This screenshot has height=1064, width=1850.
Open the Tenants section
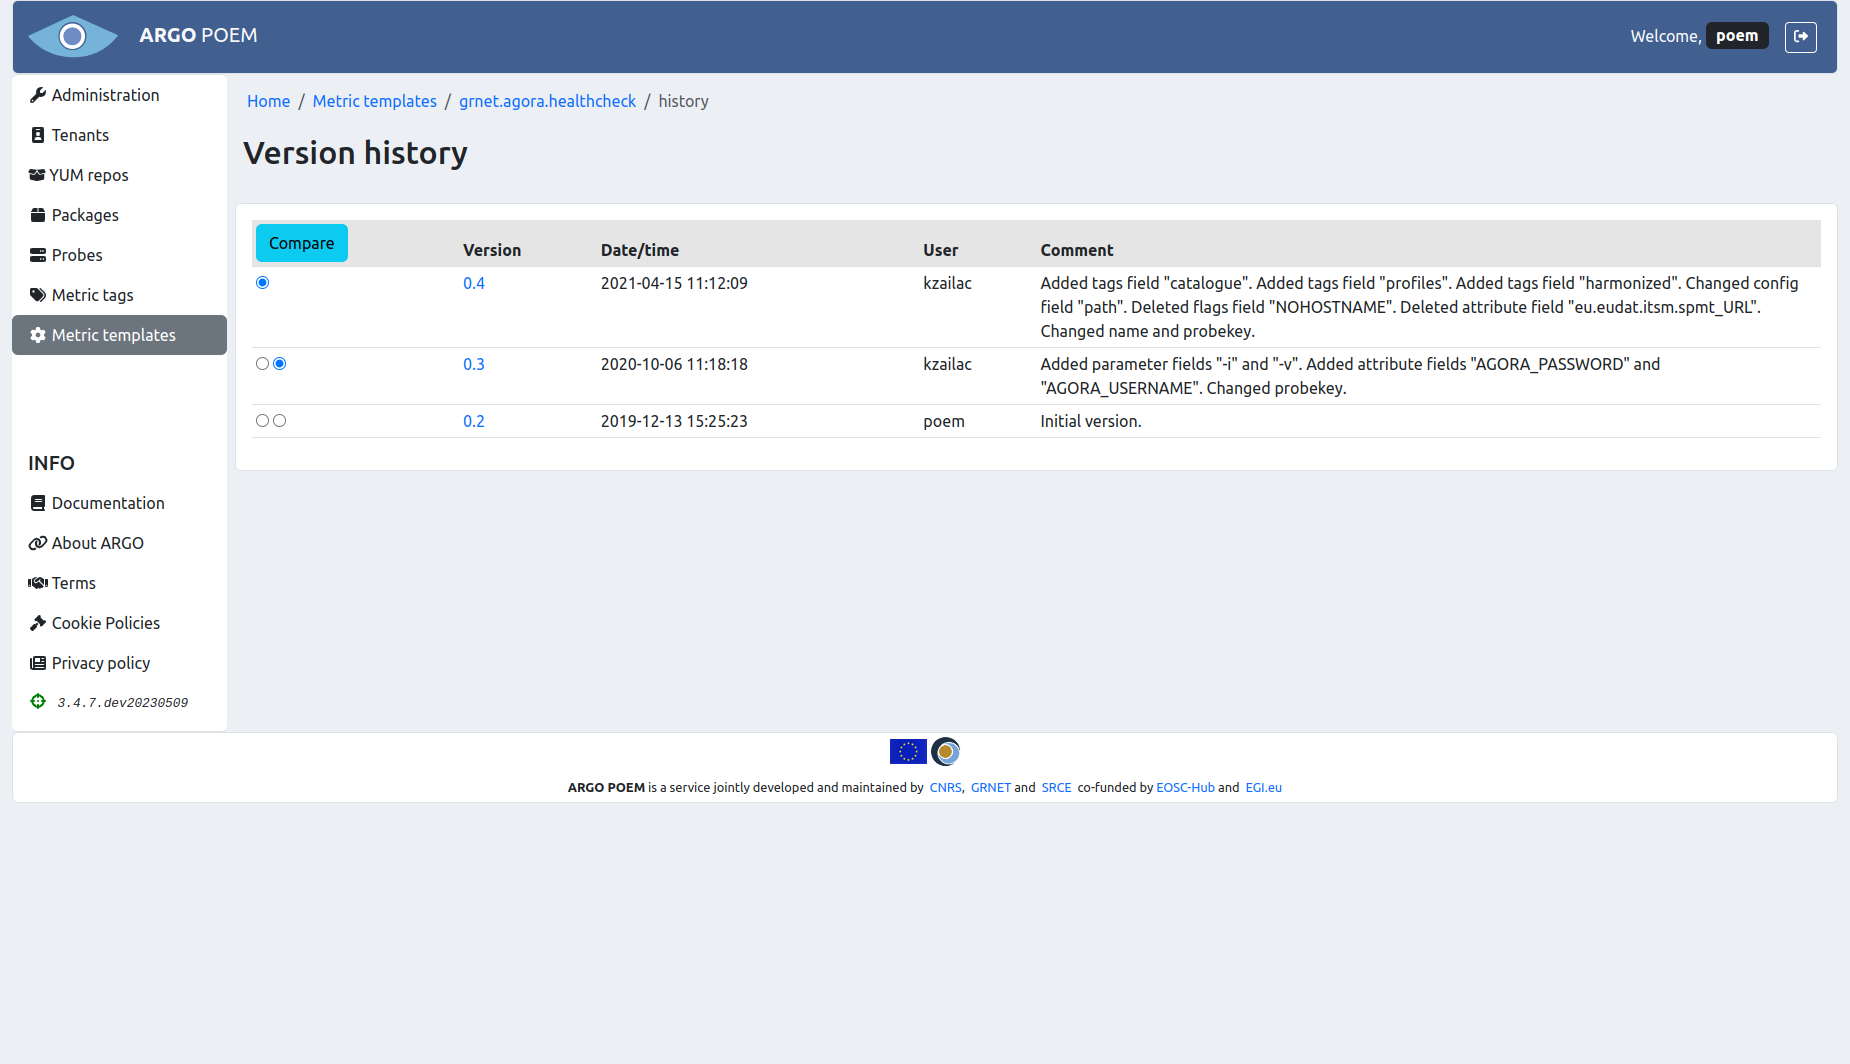[80, 134]
